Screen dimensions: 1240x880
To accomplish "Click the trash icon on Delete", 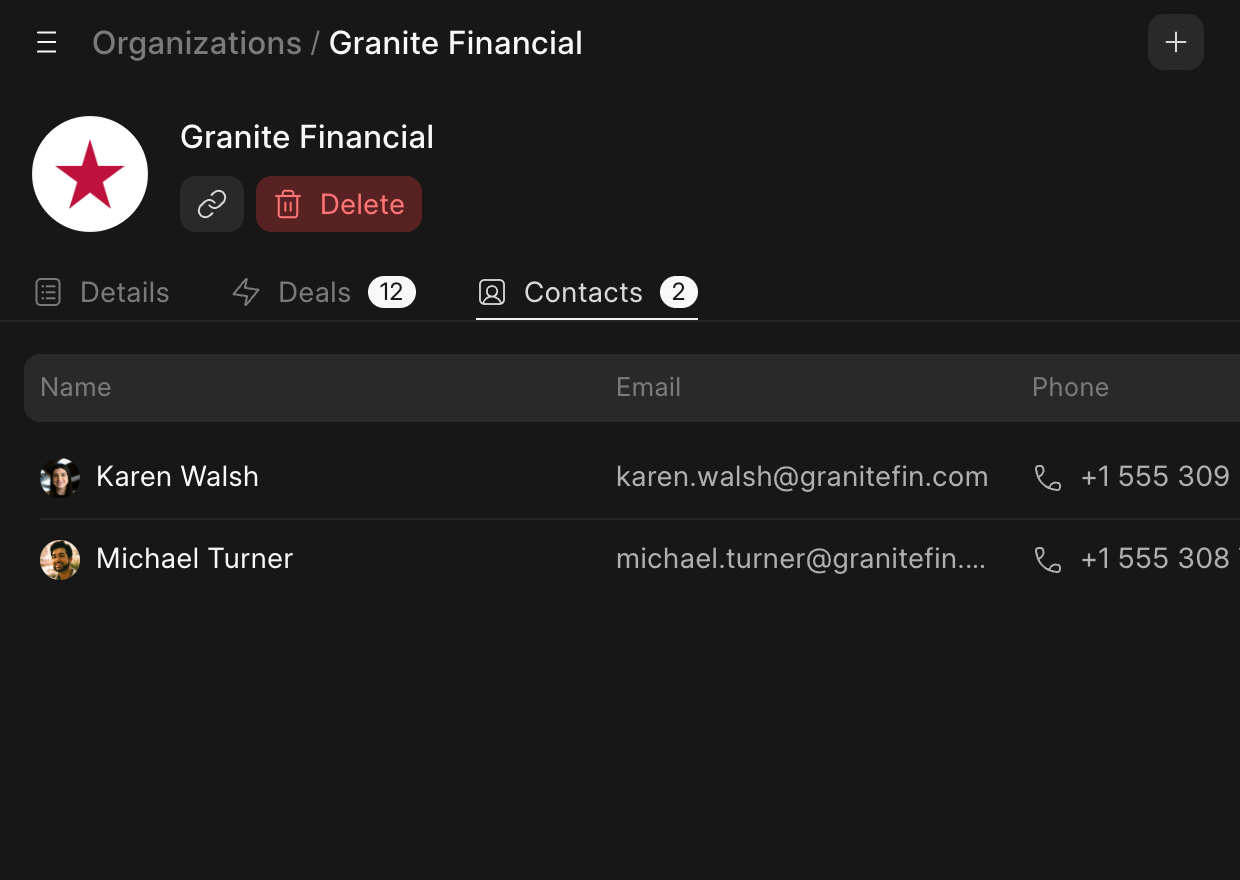I will click(288, 204).
